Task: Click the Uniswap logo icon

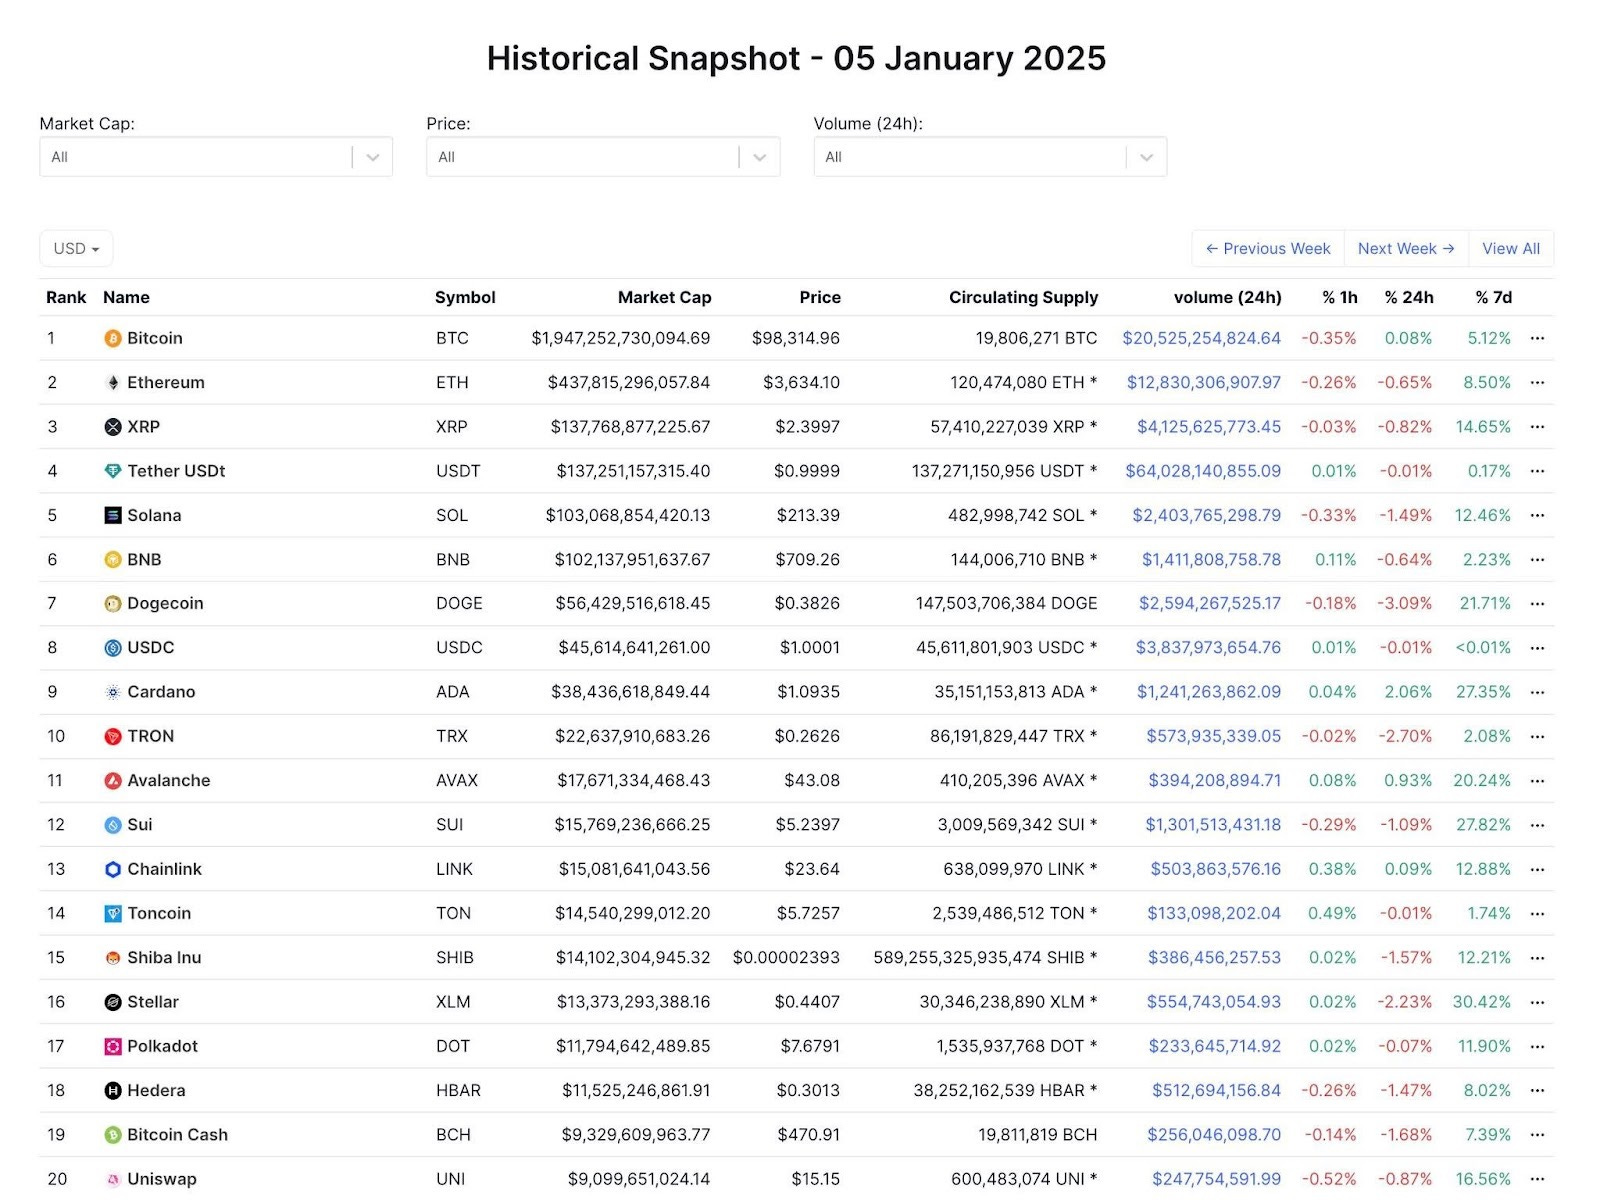Action: click(113, 1180)
